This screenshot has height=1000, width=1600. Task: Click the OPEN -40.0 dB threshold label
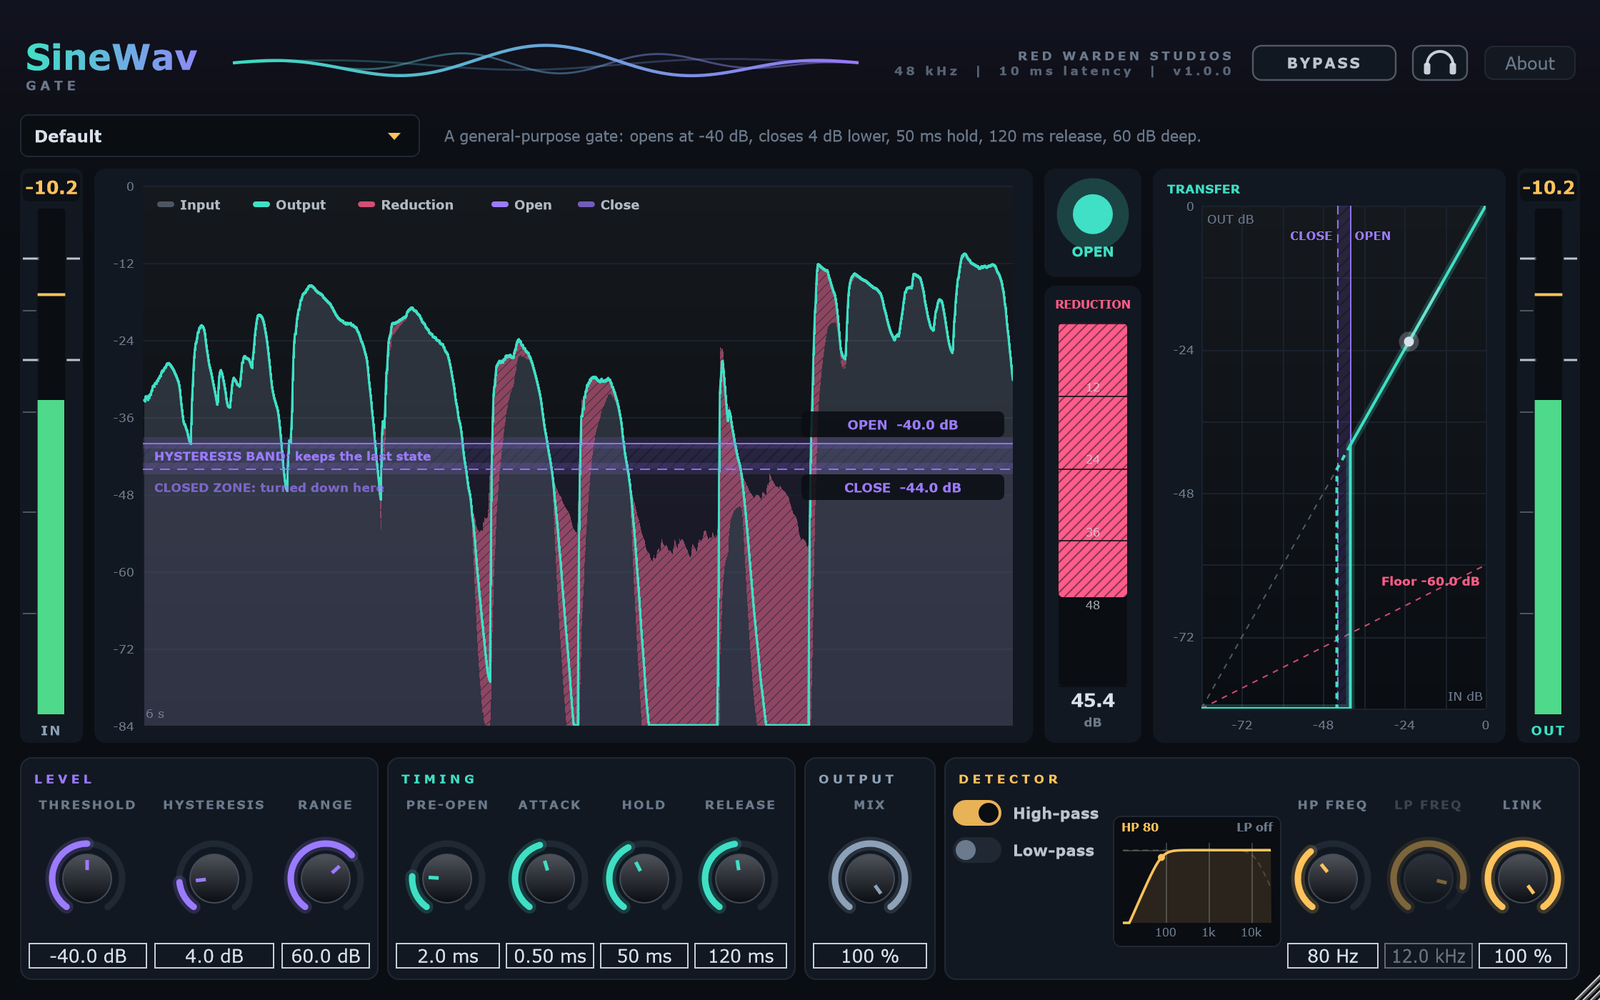pyautogui.click(x=903, y=425)
